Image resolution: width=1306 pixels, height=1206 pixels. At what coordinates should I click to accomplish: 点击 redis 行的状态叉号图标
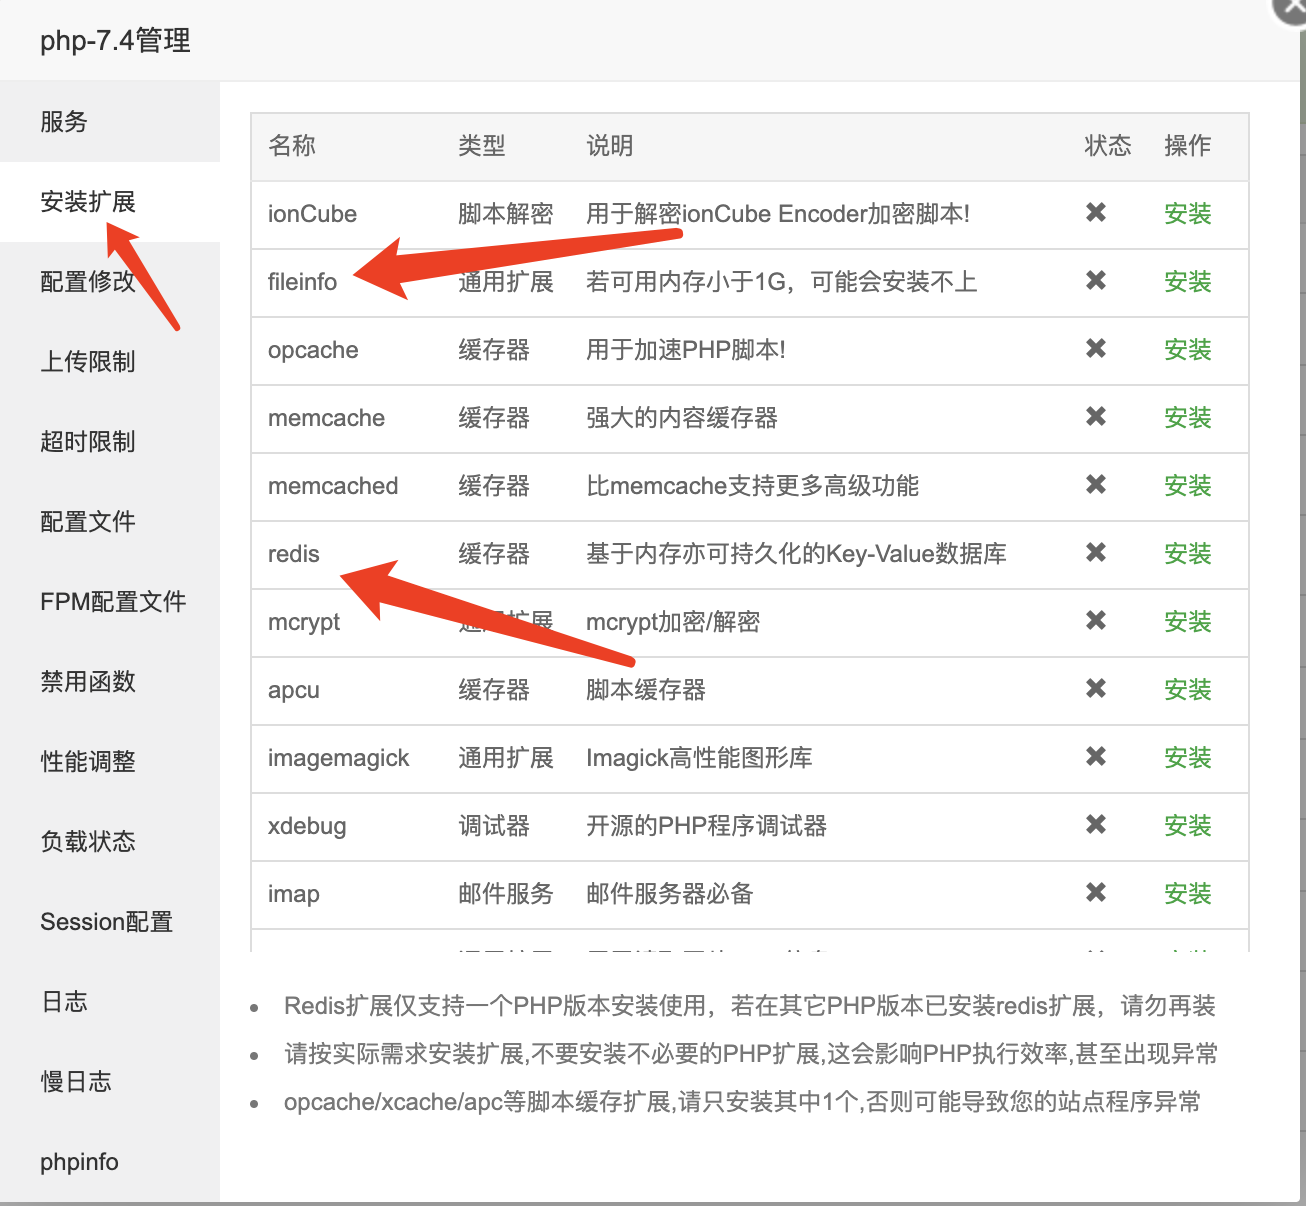[x=1095, y=554]
